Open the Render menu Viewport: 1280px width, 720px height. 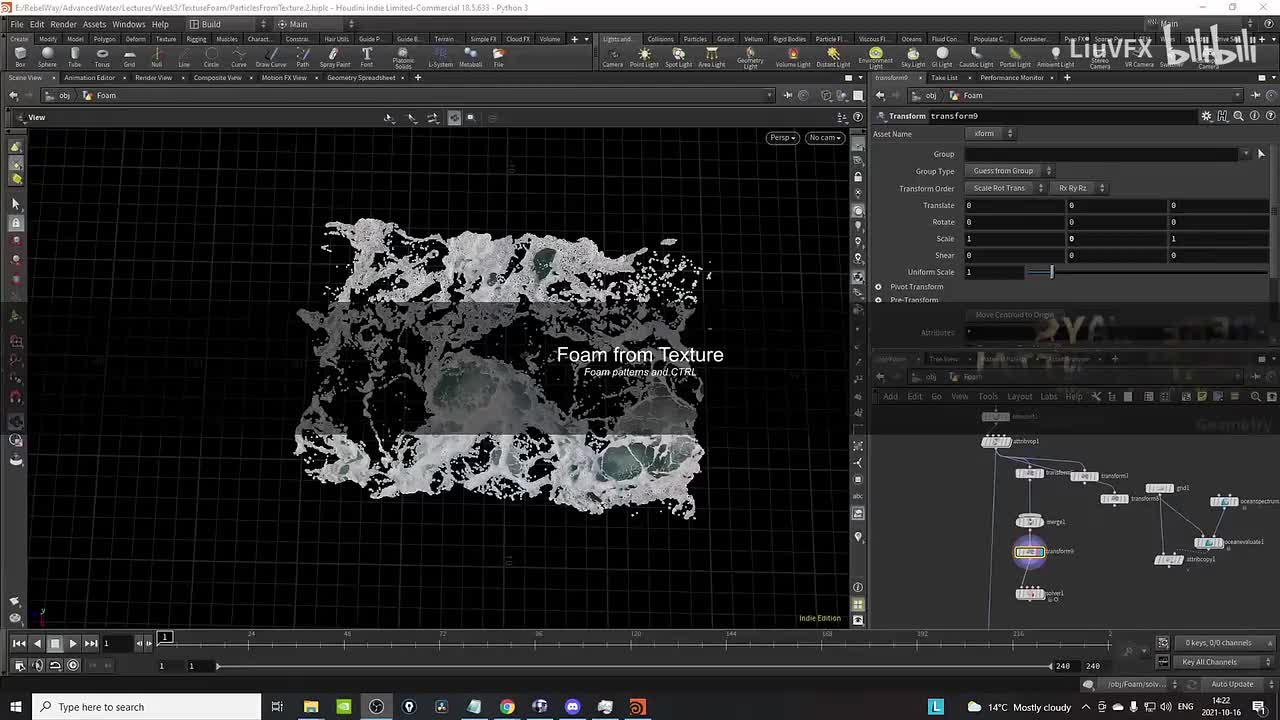click(63, 24)
